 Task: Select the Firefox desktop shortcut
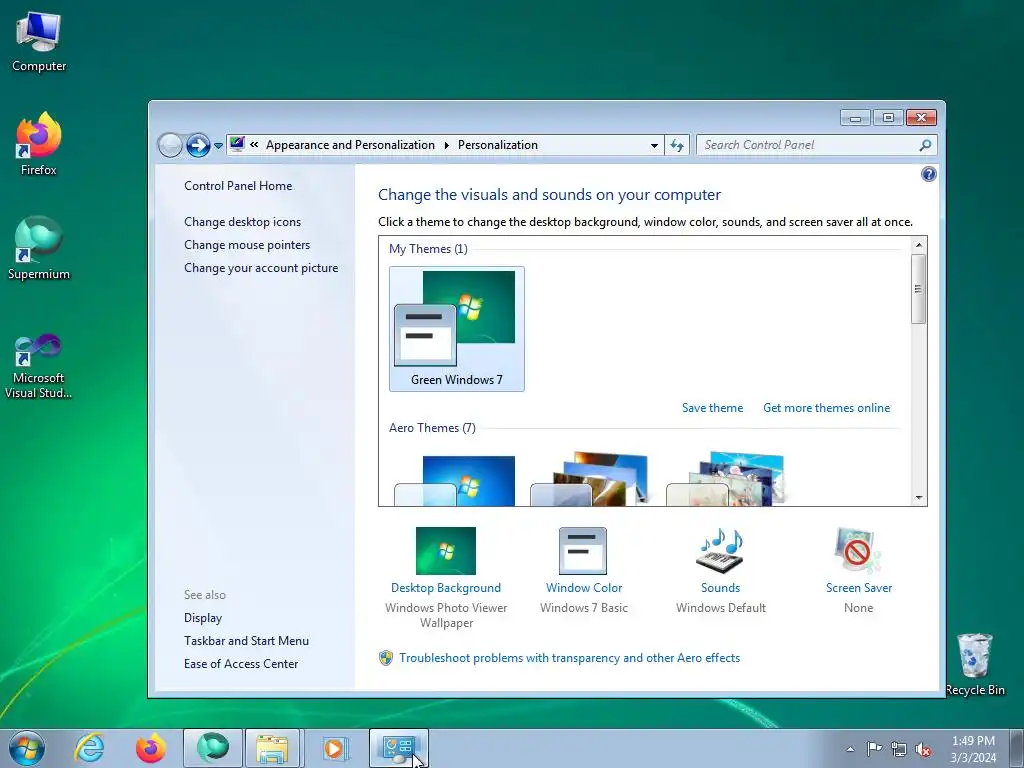click(x=39, y=144)
